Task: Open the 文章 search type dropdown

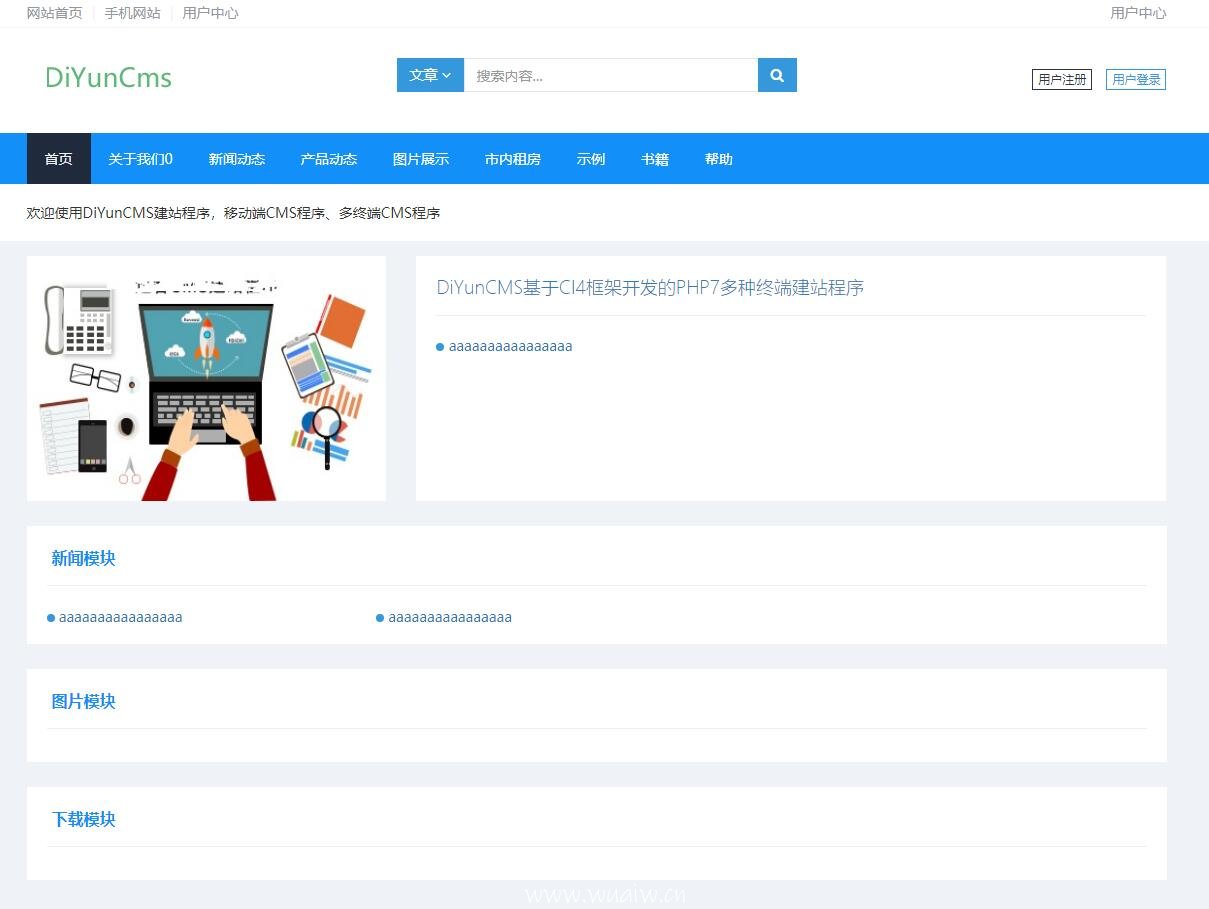Action: [x=429, y=75]
